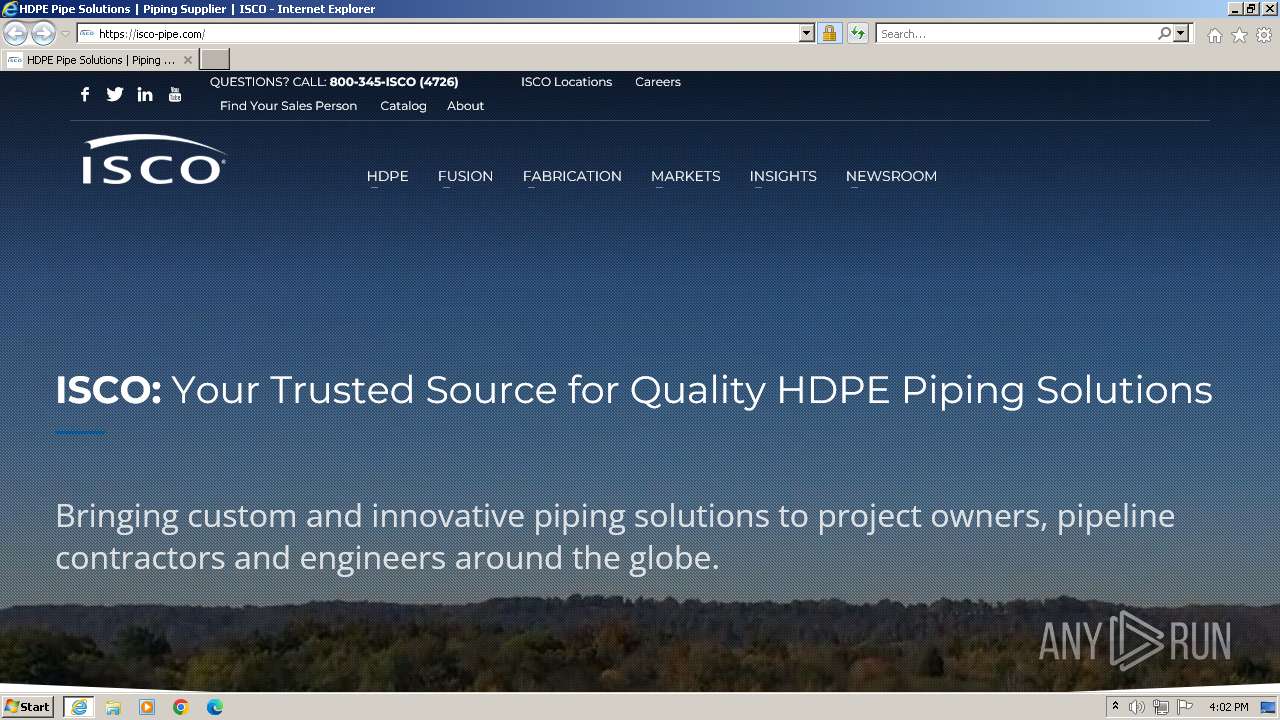
Task: Close the HDPE Pipe Solutions tab
Action: [x=188, y=60]
